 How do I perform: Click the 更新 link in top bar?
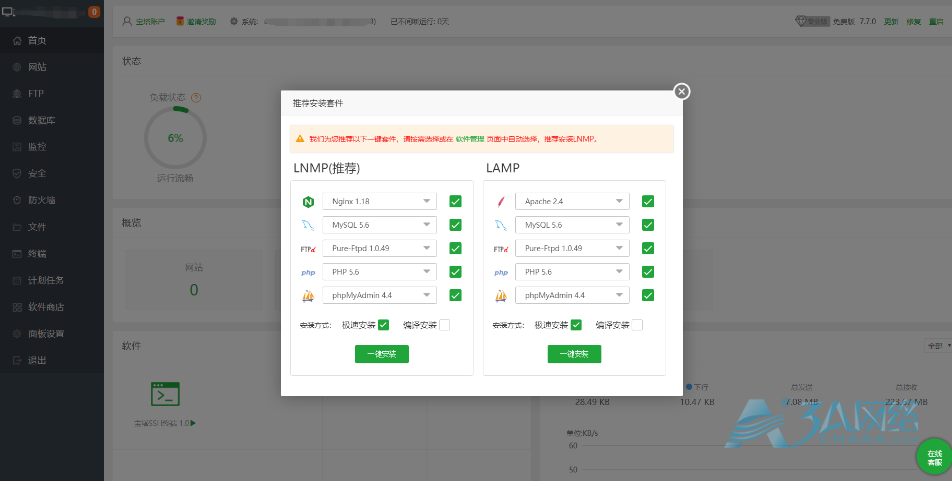[x=891, y=21]
